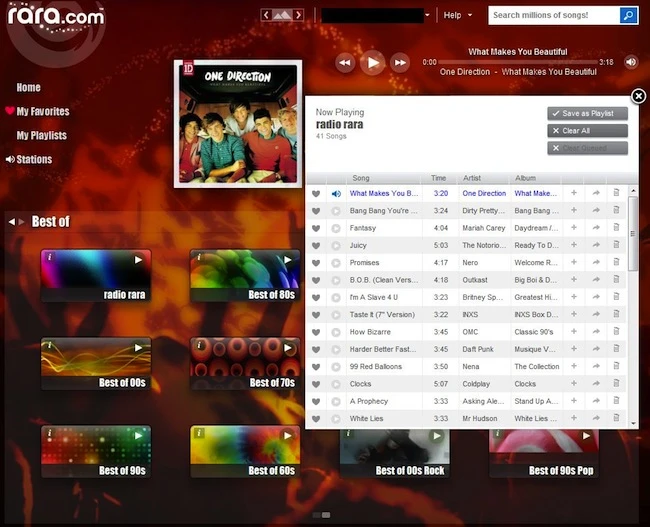Mute the volume speaker icon
650x527 pixels.
631,62
